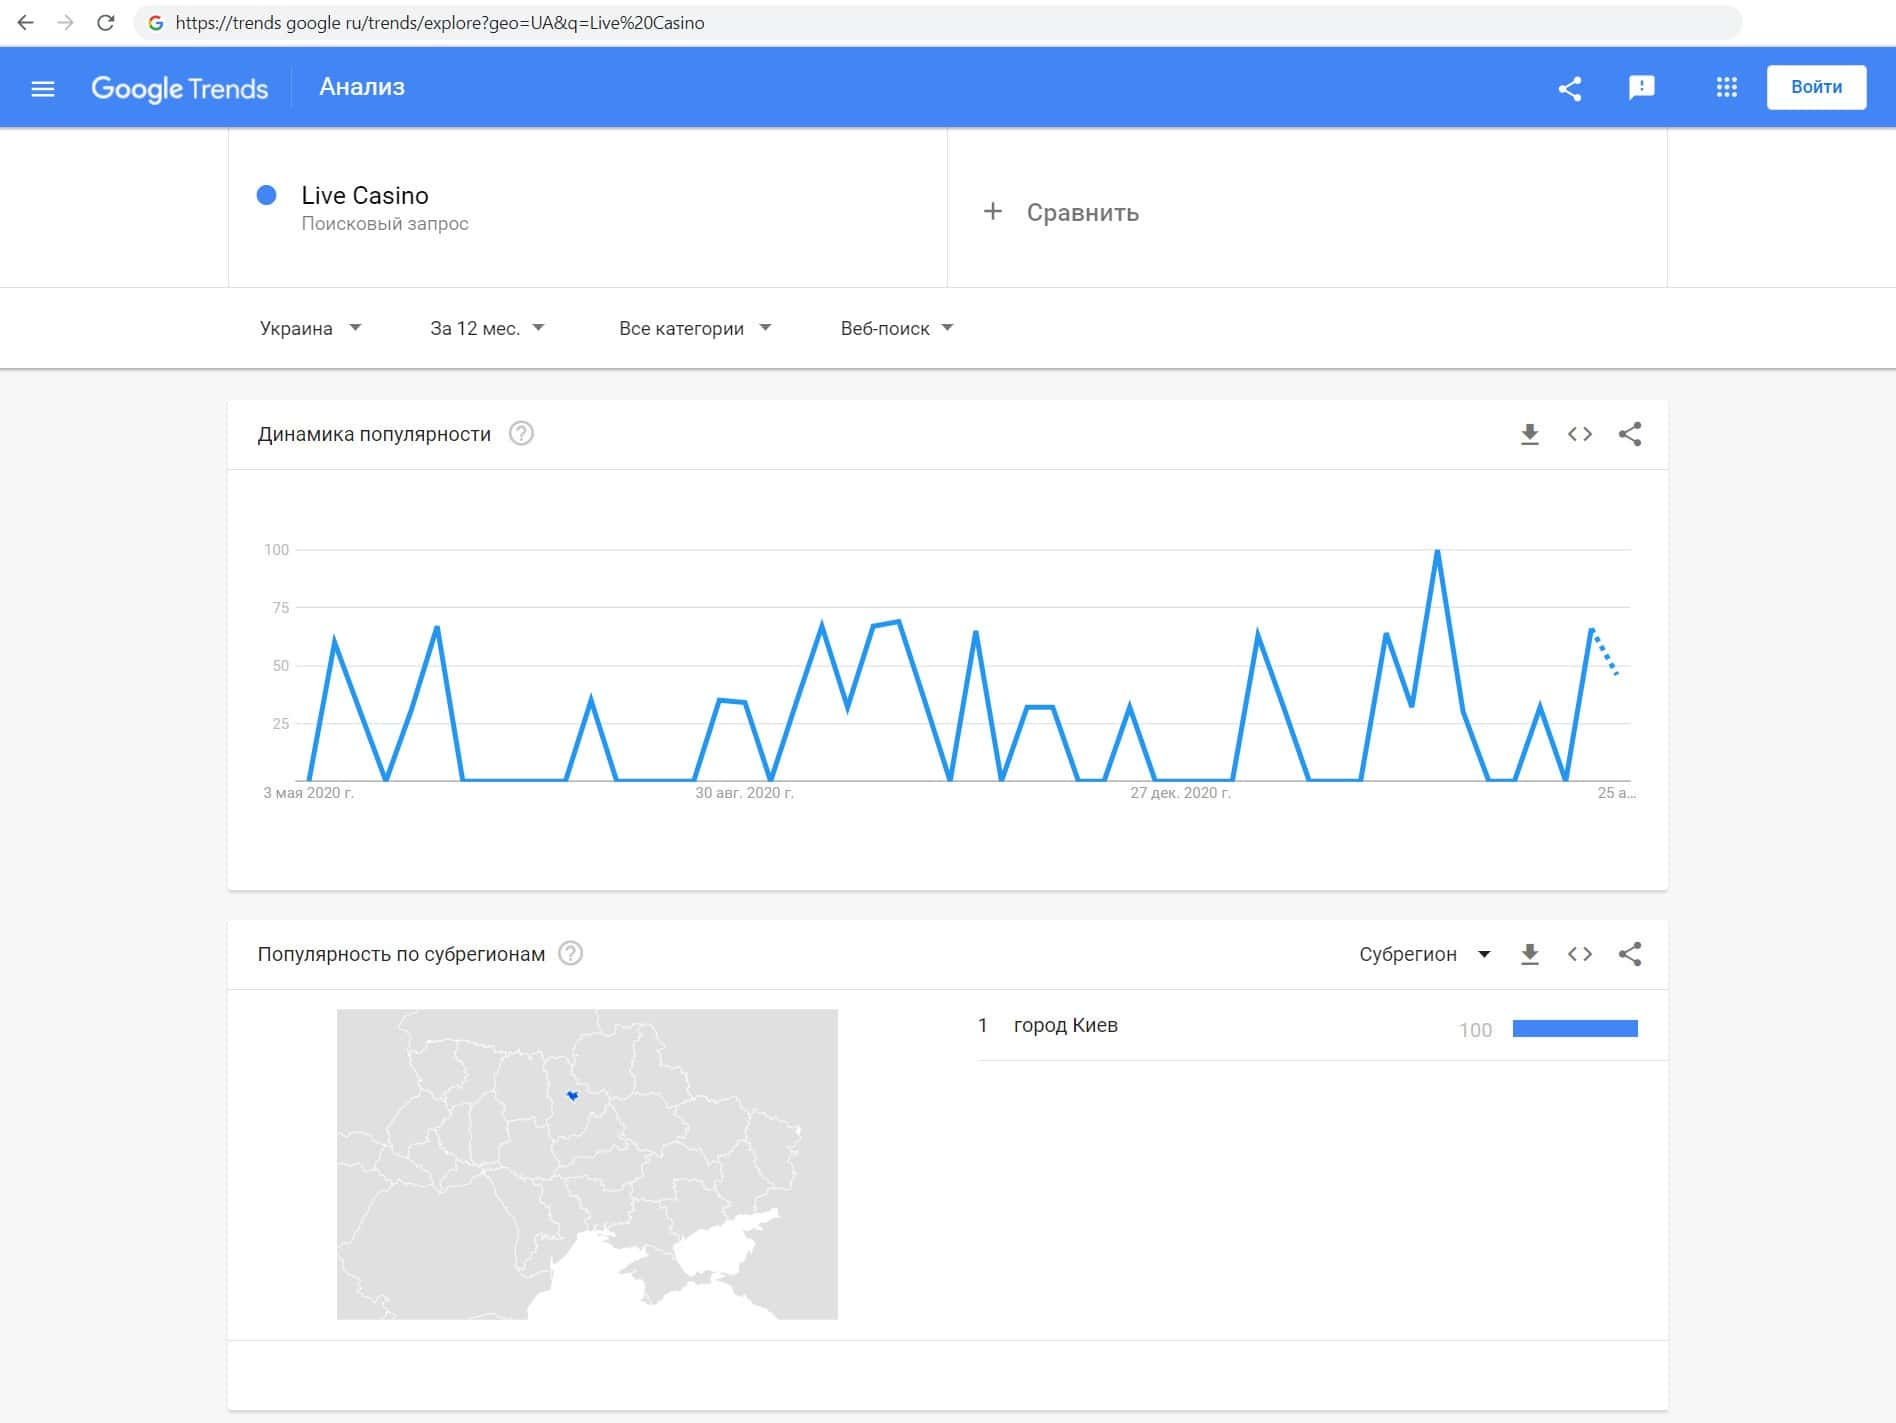This screenshot has height=1423, width=1896.
Task: Click город Киев in the region list
Action: click(1066, 1025)
